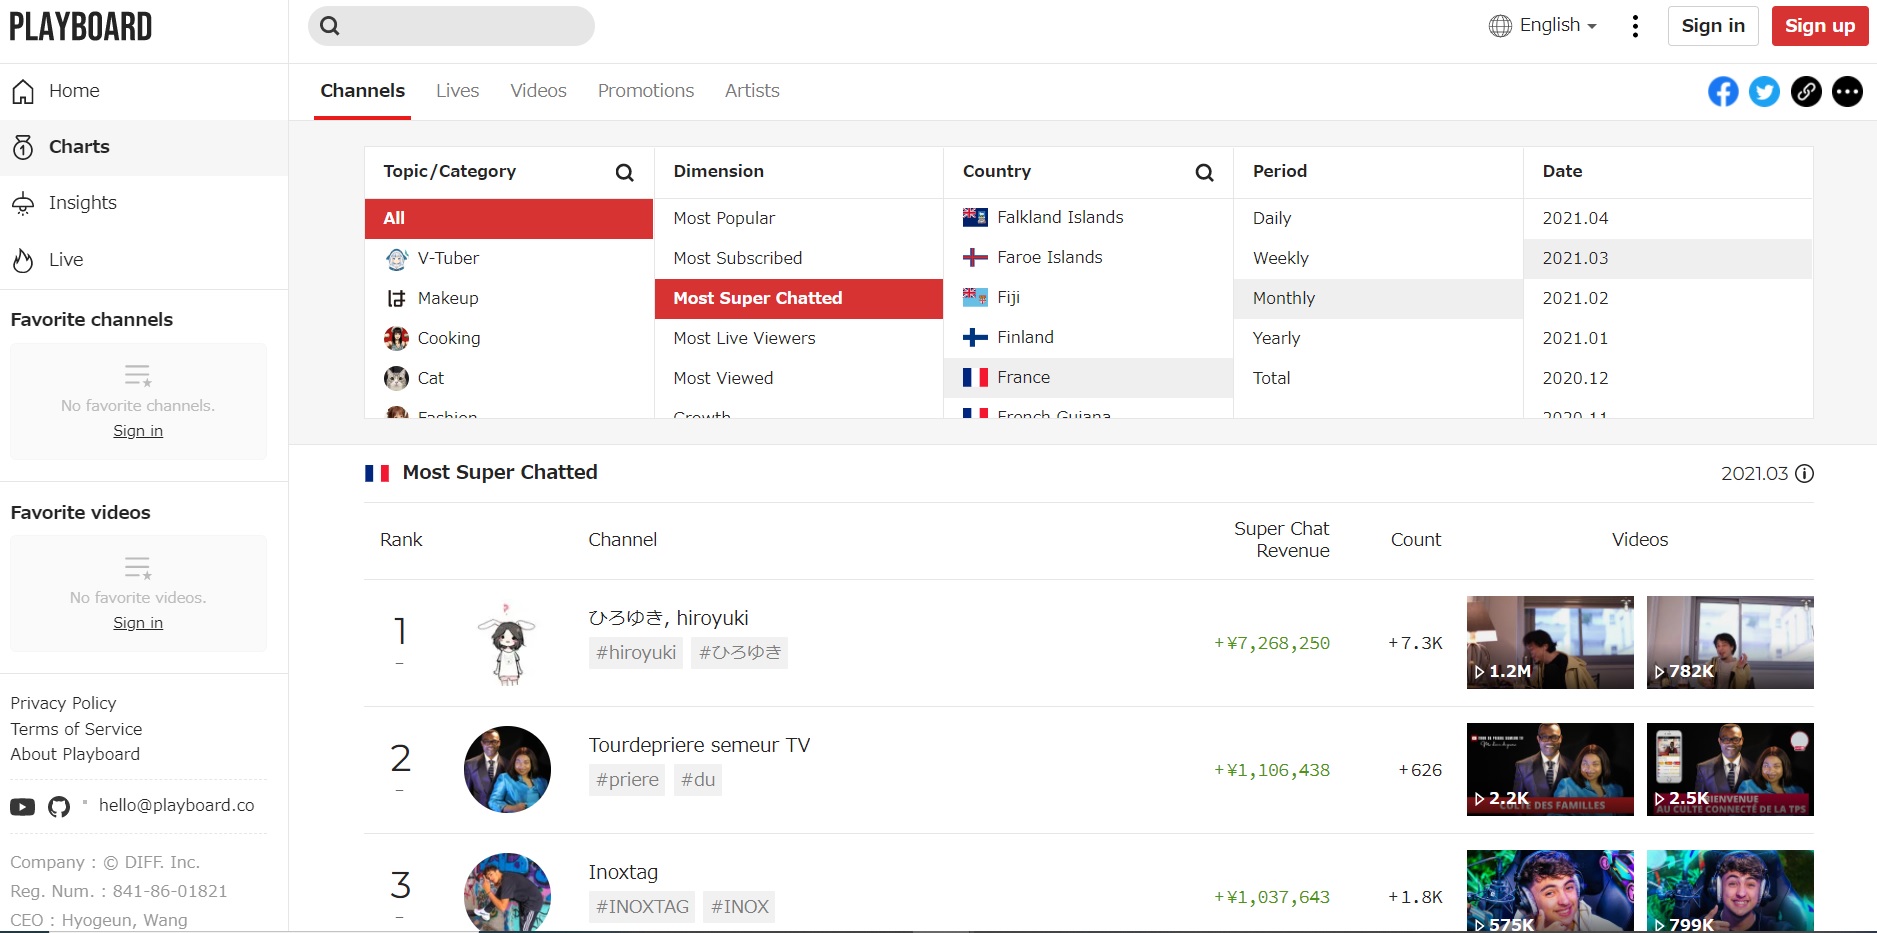The image size is (1877, 933).
Task: Search within Topic/Category column
Action: pyautogui.click(x=624, y=172)
